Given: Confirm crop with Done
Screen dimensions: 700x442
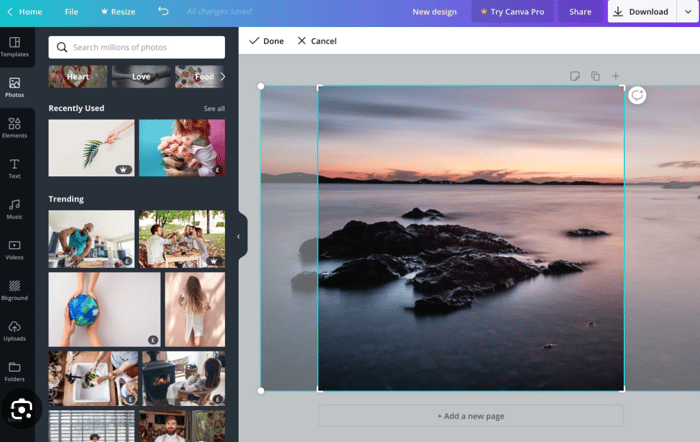Looking at the screenshot, I should pos(267,41).
